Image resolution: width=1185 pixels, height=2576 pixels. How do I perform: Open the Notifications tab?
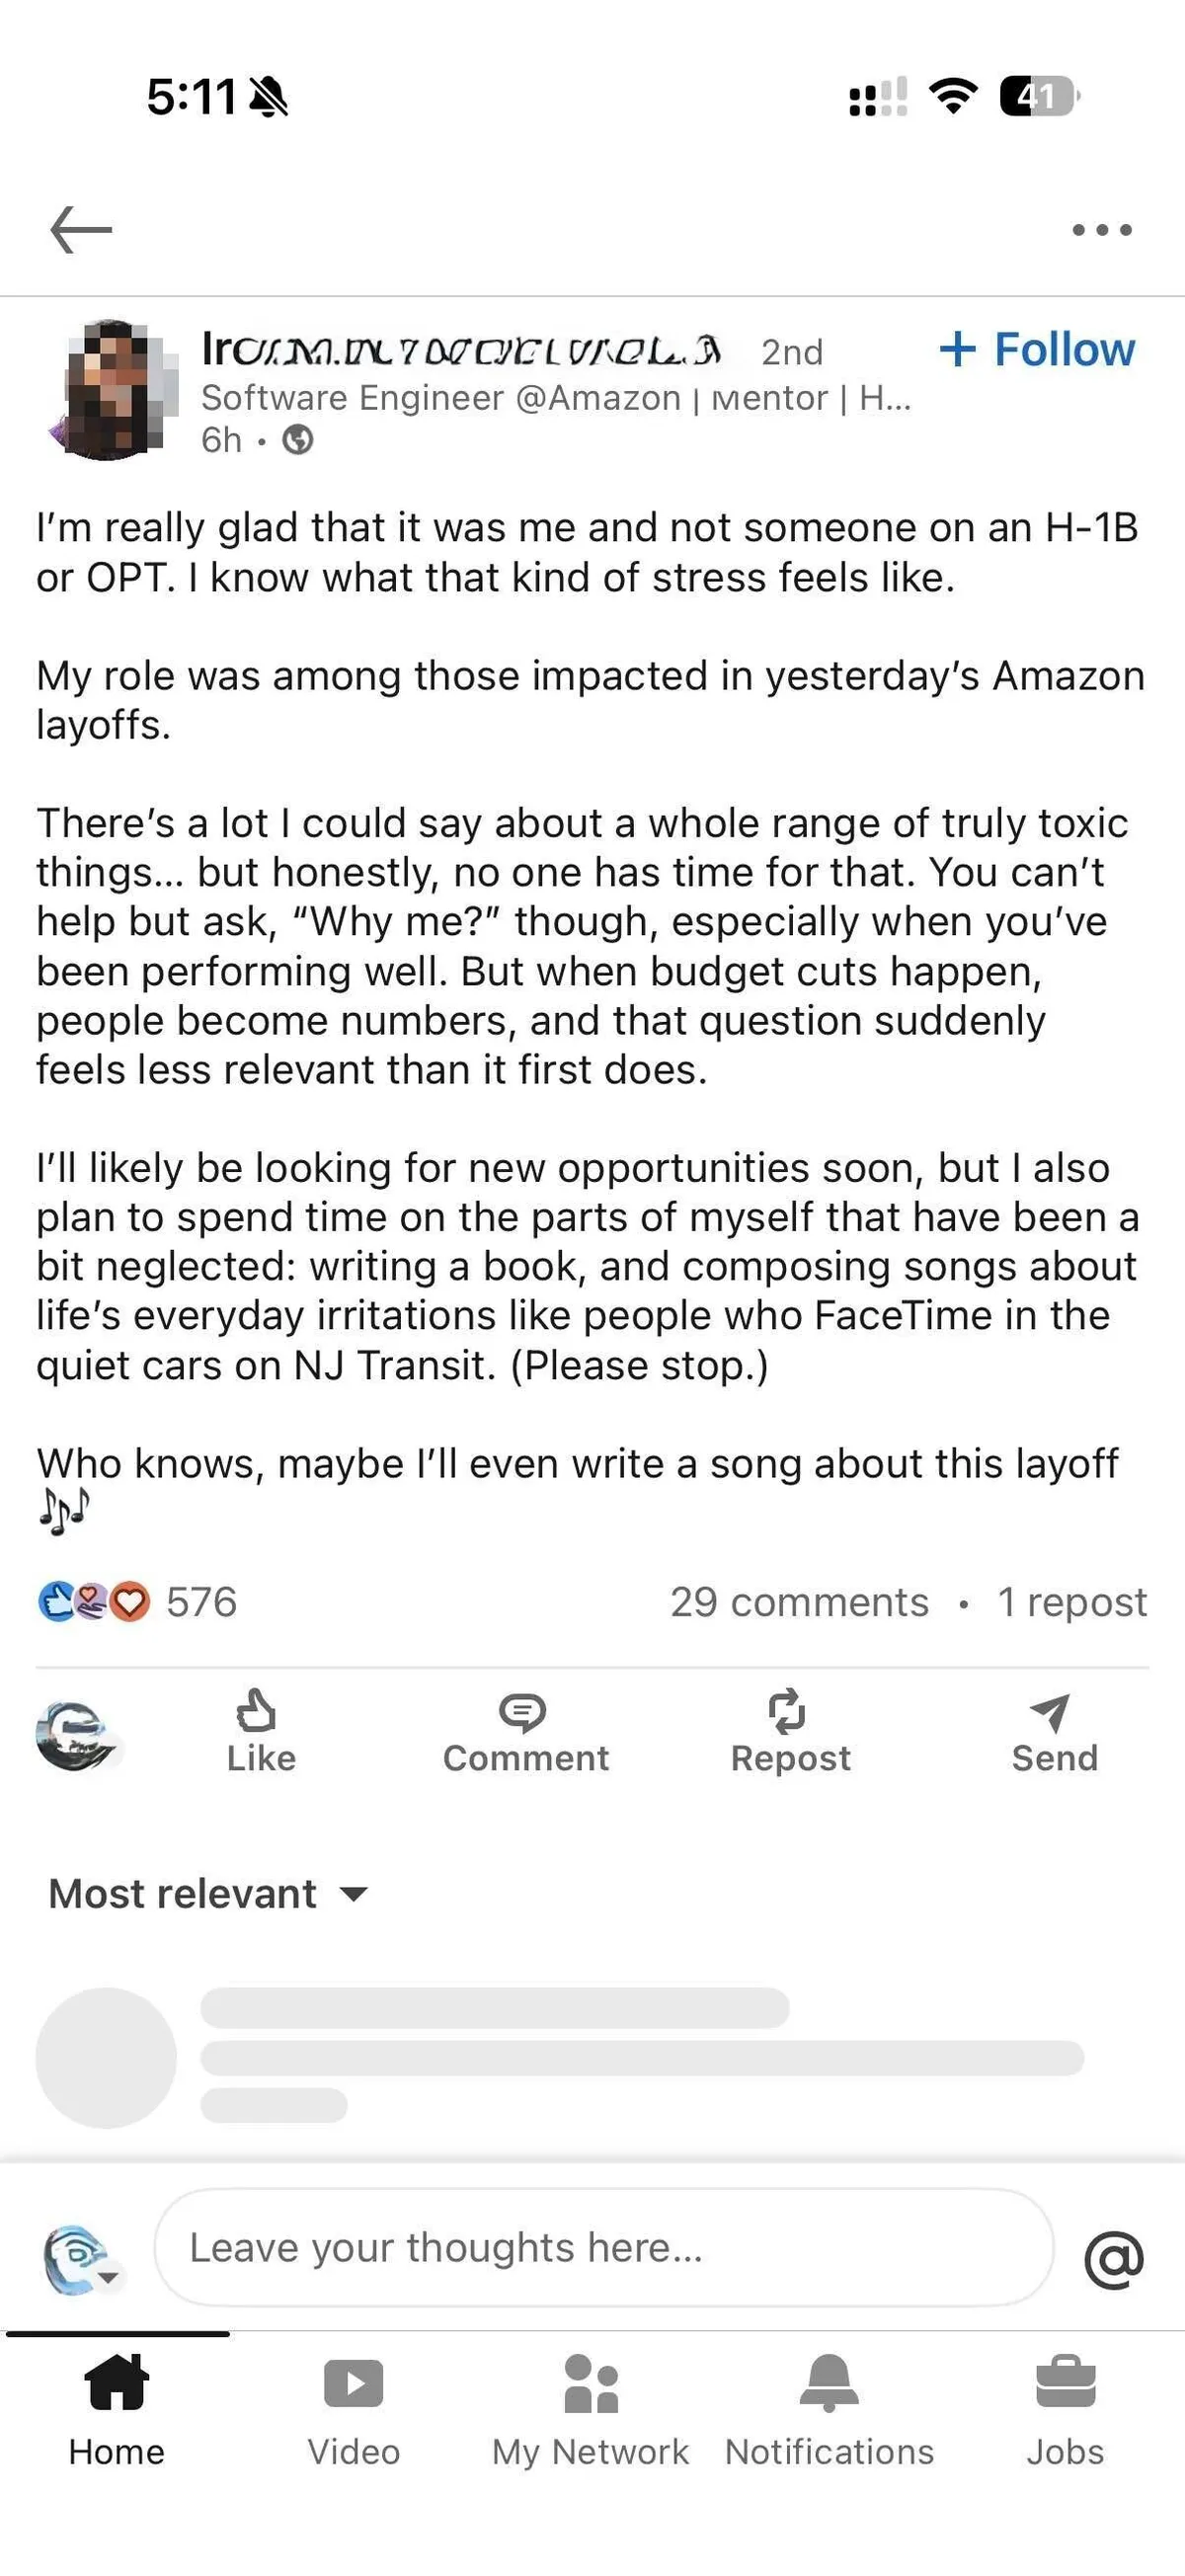829,2409
